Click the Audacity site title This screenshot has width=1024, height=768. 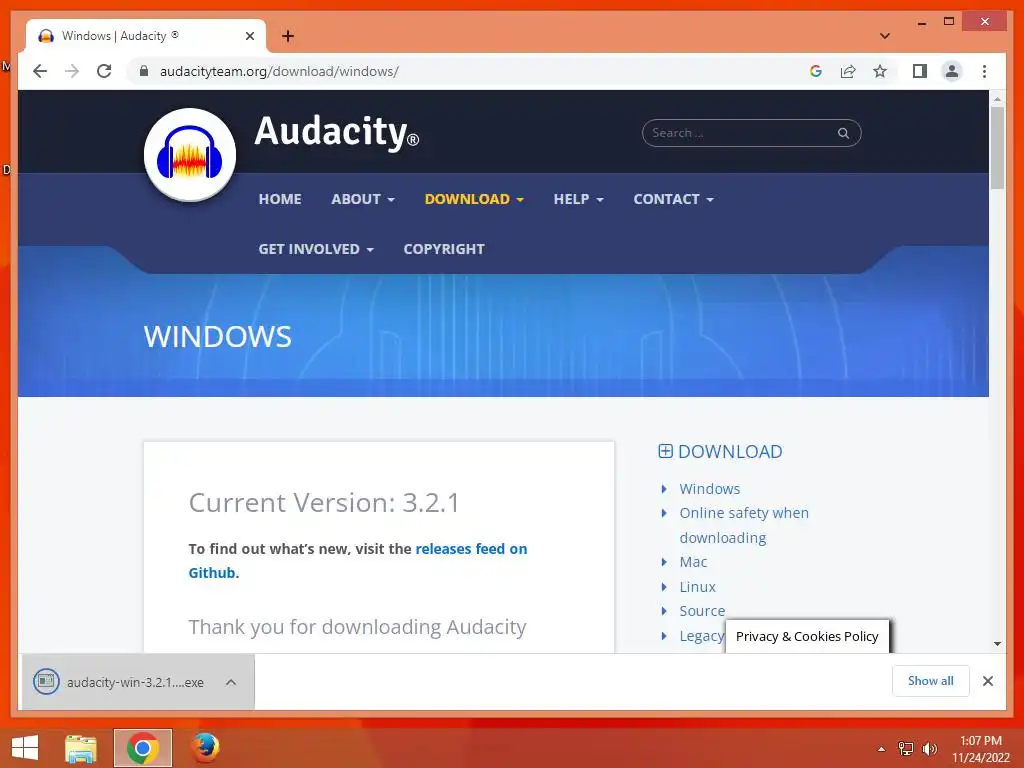(x=336, y=133)
